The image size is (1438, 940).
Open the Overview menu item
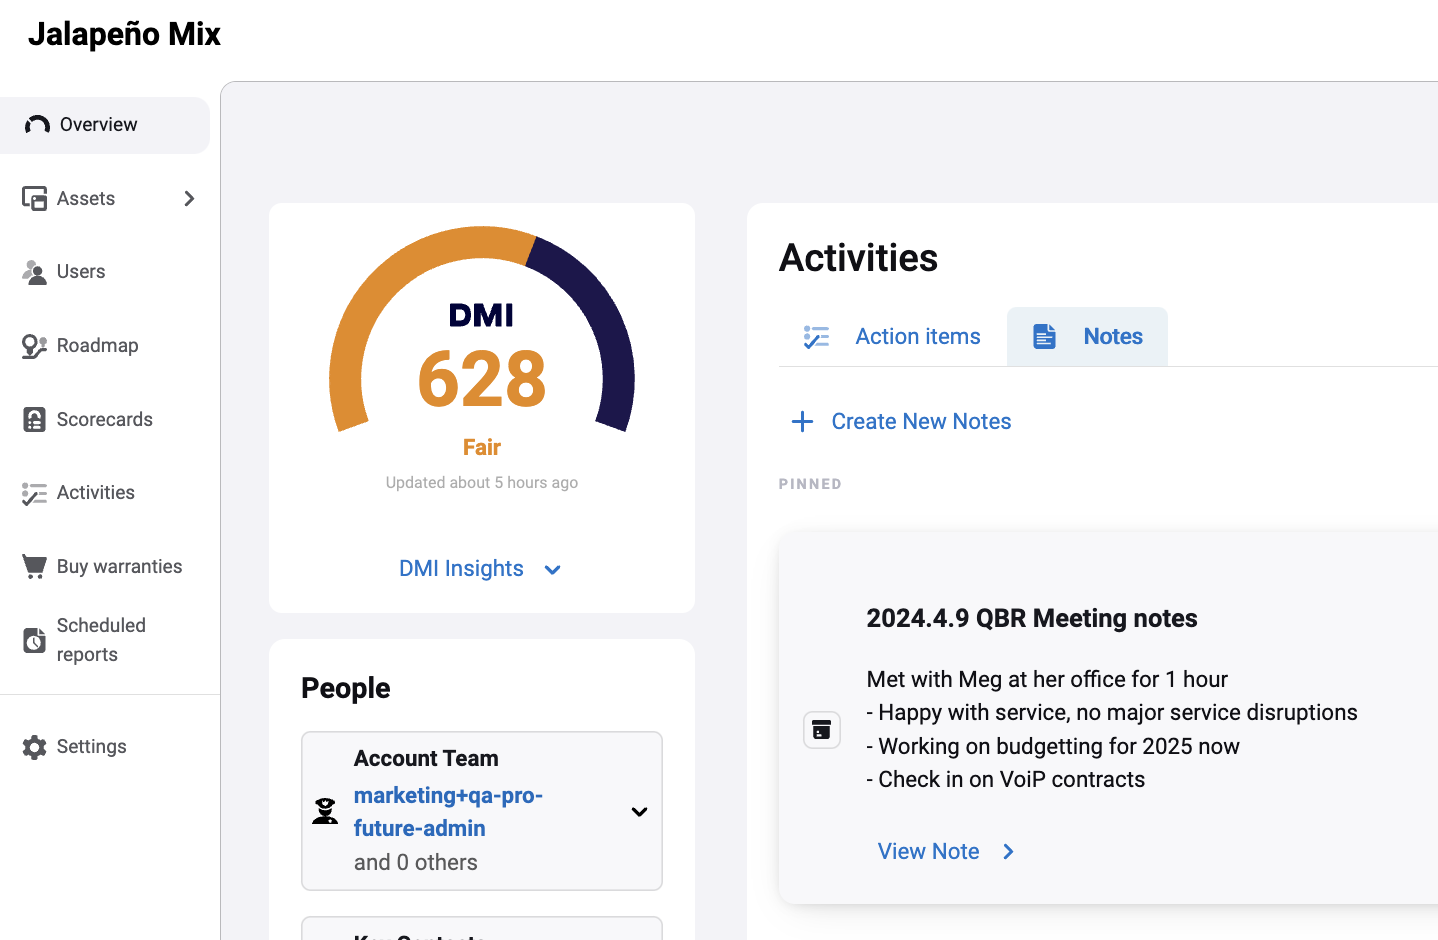[105, 125]
